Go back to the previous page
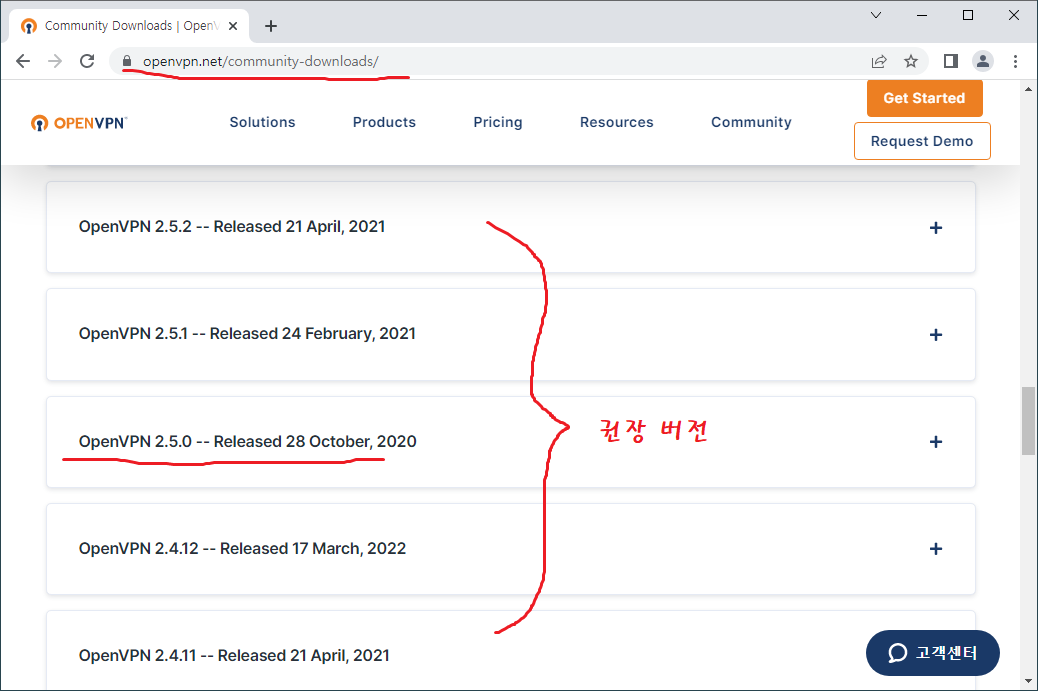This screenshot has height=691, width=1038. click(23, 62)
